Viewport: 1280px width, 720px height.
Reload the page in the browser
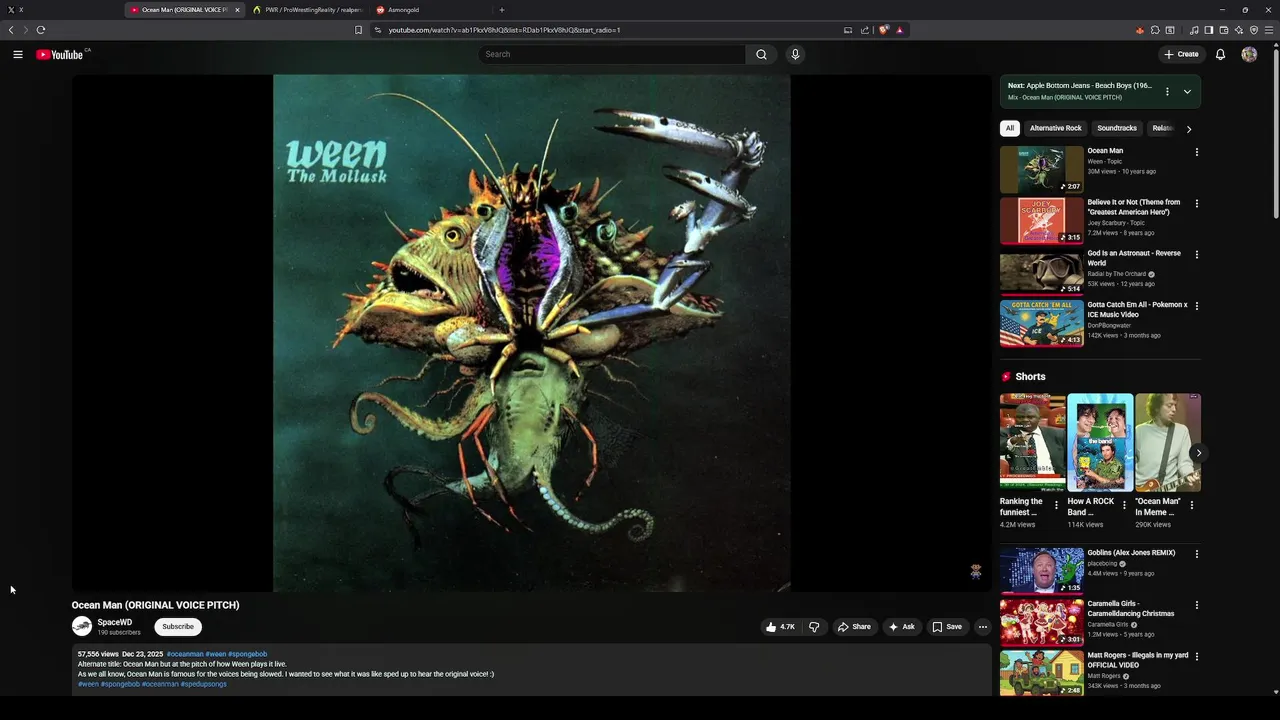tap(41, 30)
